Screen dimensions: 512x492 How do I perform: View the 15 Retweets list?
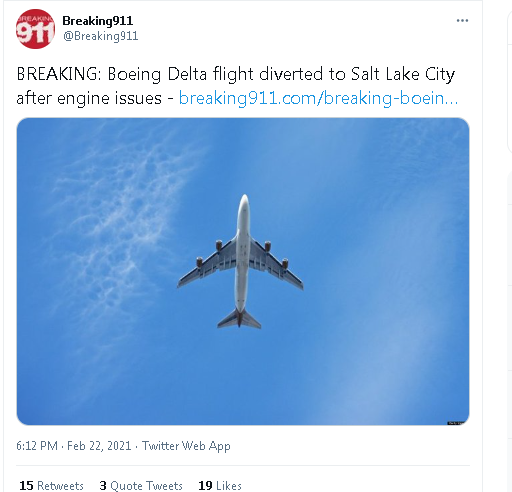tap(51, 485)
